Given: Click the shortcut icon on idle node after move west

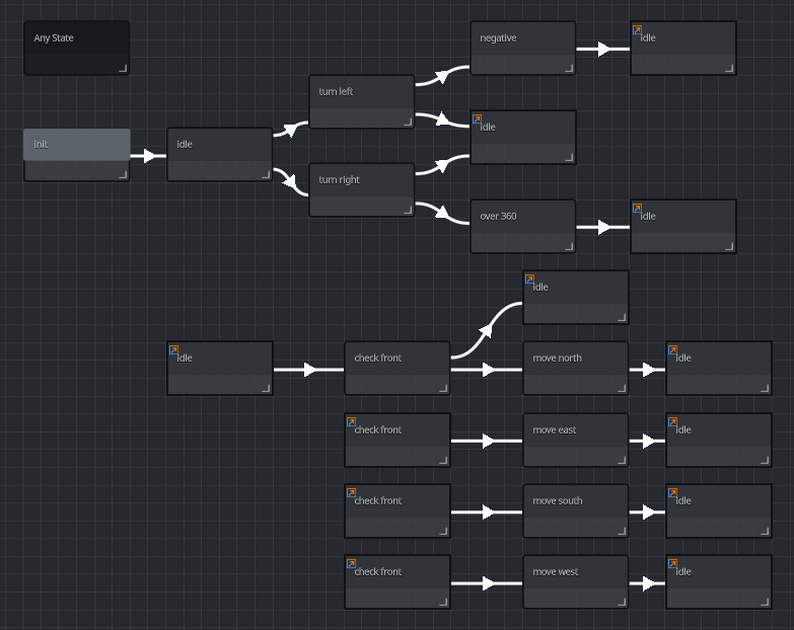Looking at the screenshot, I should tap(672, 564).
